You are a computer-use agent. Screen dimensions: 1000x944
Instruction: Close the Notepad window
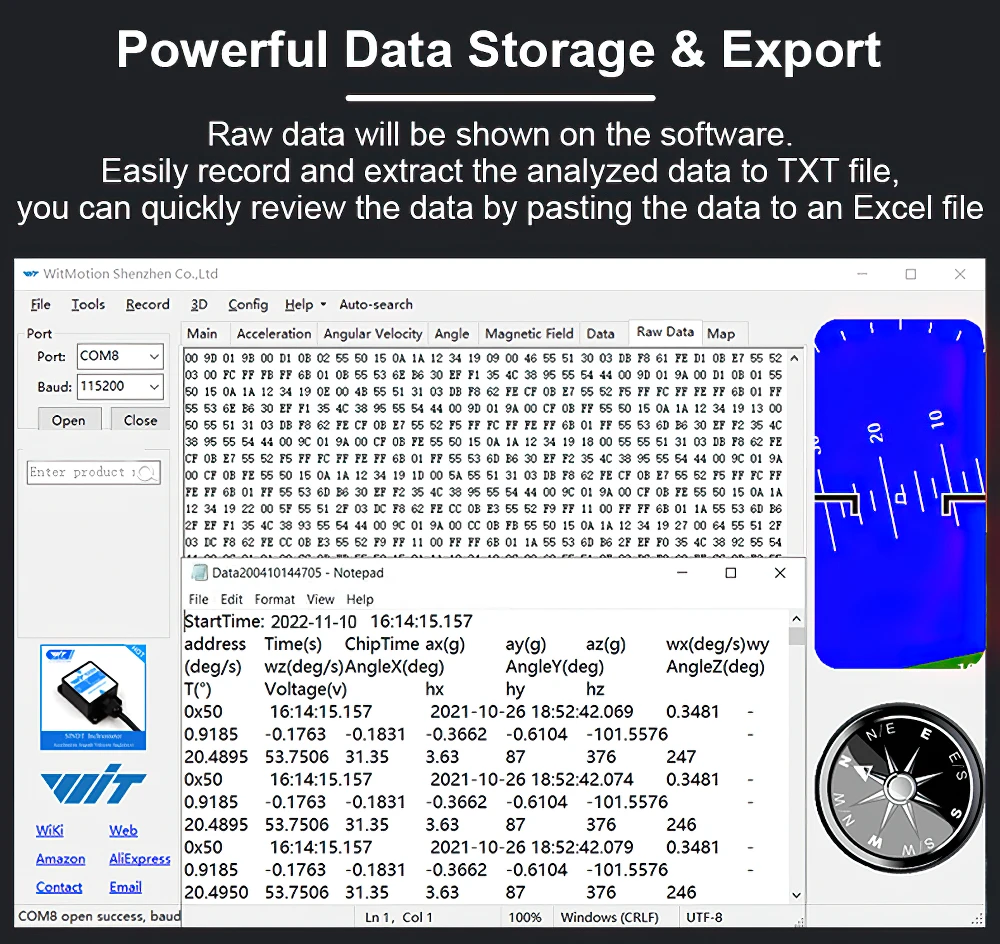[x=780, y=572]
